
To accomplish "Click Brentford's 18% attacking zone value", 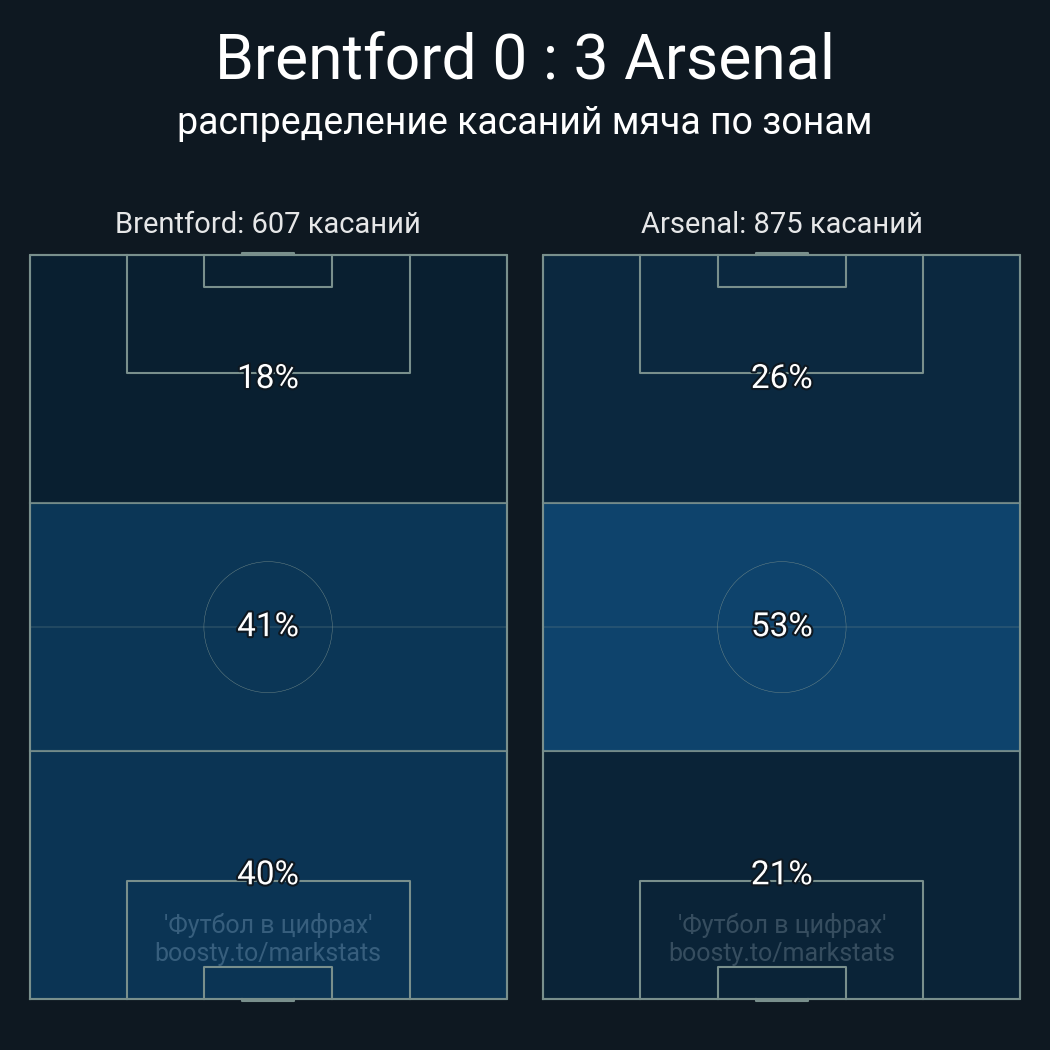I will [x=268, y=377].
